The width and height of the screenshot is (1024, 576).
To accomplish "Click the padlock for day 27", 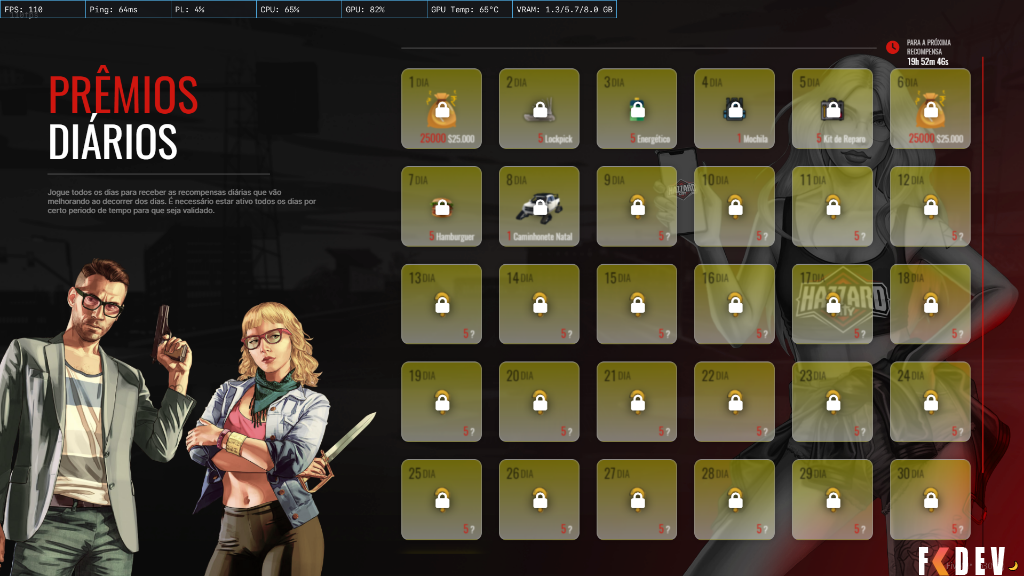I will point(637,500).
